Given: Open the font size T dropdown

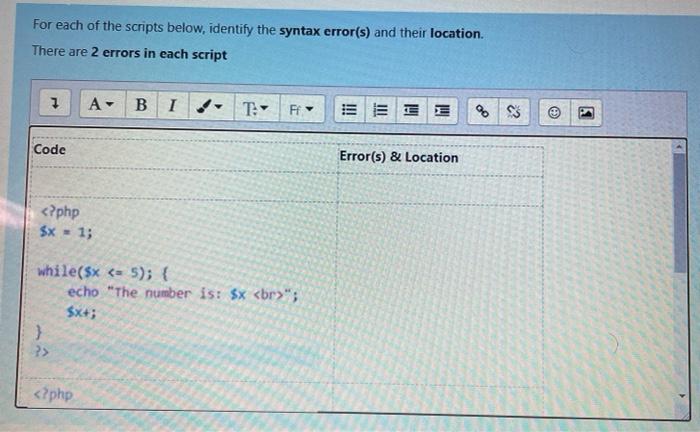Looking at the screenshot, I should 256,108.
